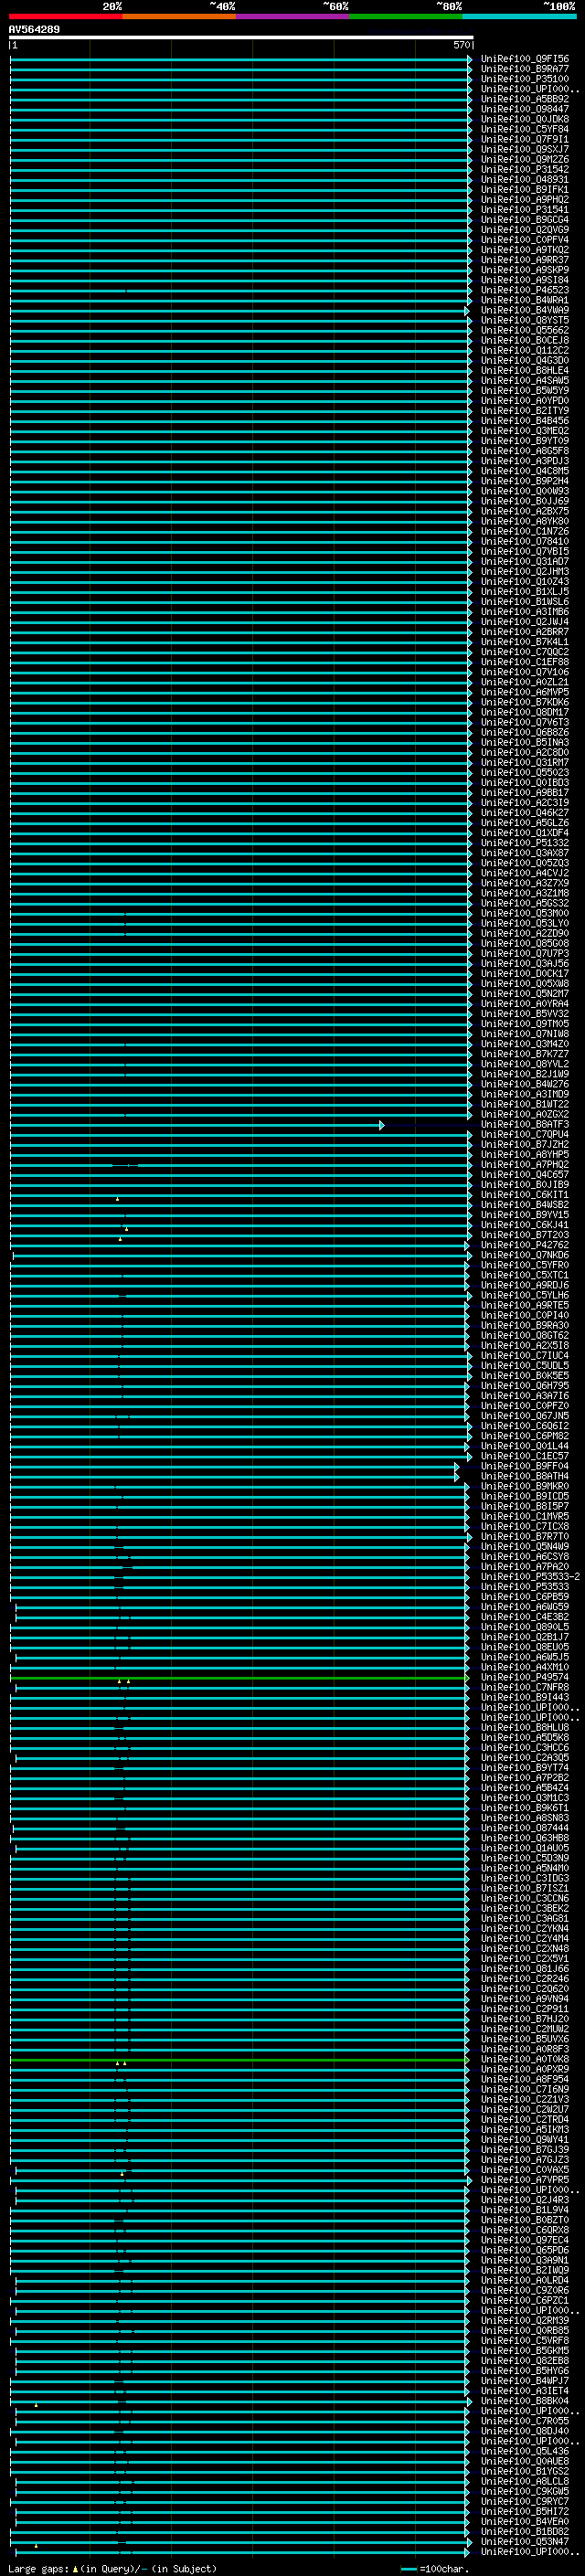Select hit label UniRef100_C1EC57

point(525,1456)
